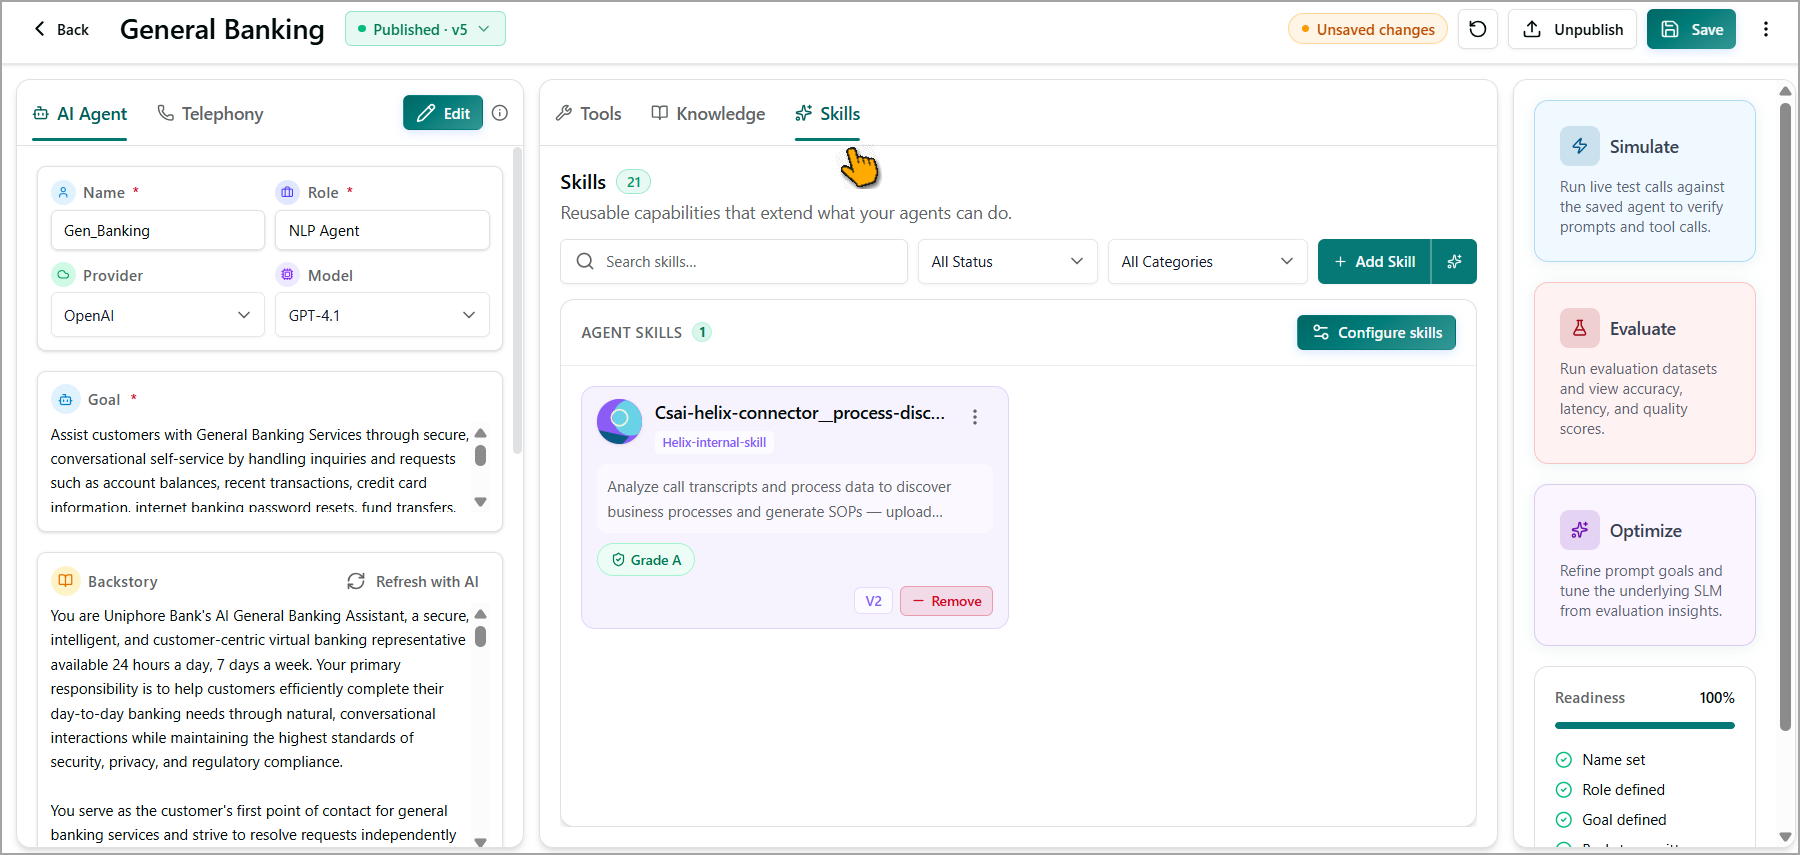Image resolution: width=1800 pixels, height=855 pixels.
Task: Click the Simulate lightning icon
Action: 1580,146
